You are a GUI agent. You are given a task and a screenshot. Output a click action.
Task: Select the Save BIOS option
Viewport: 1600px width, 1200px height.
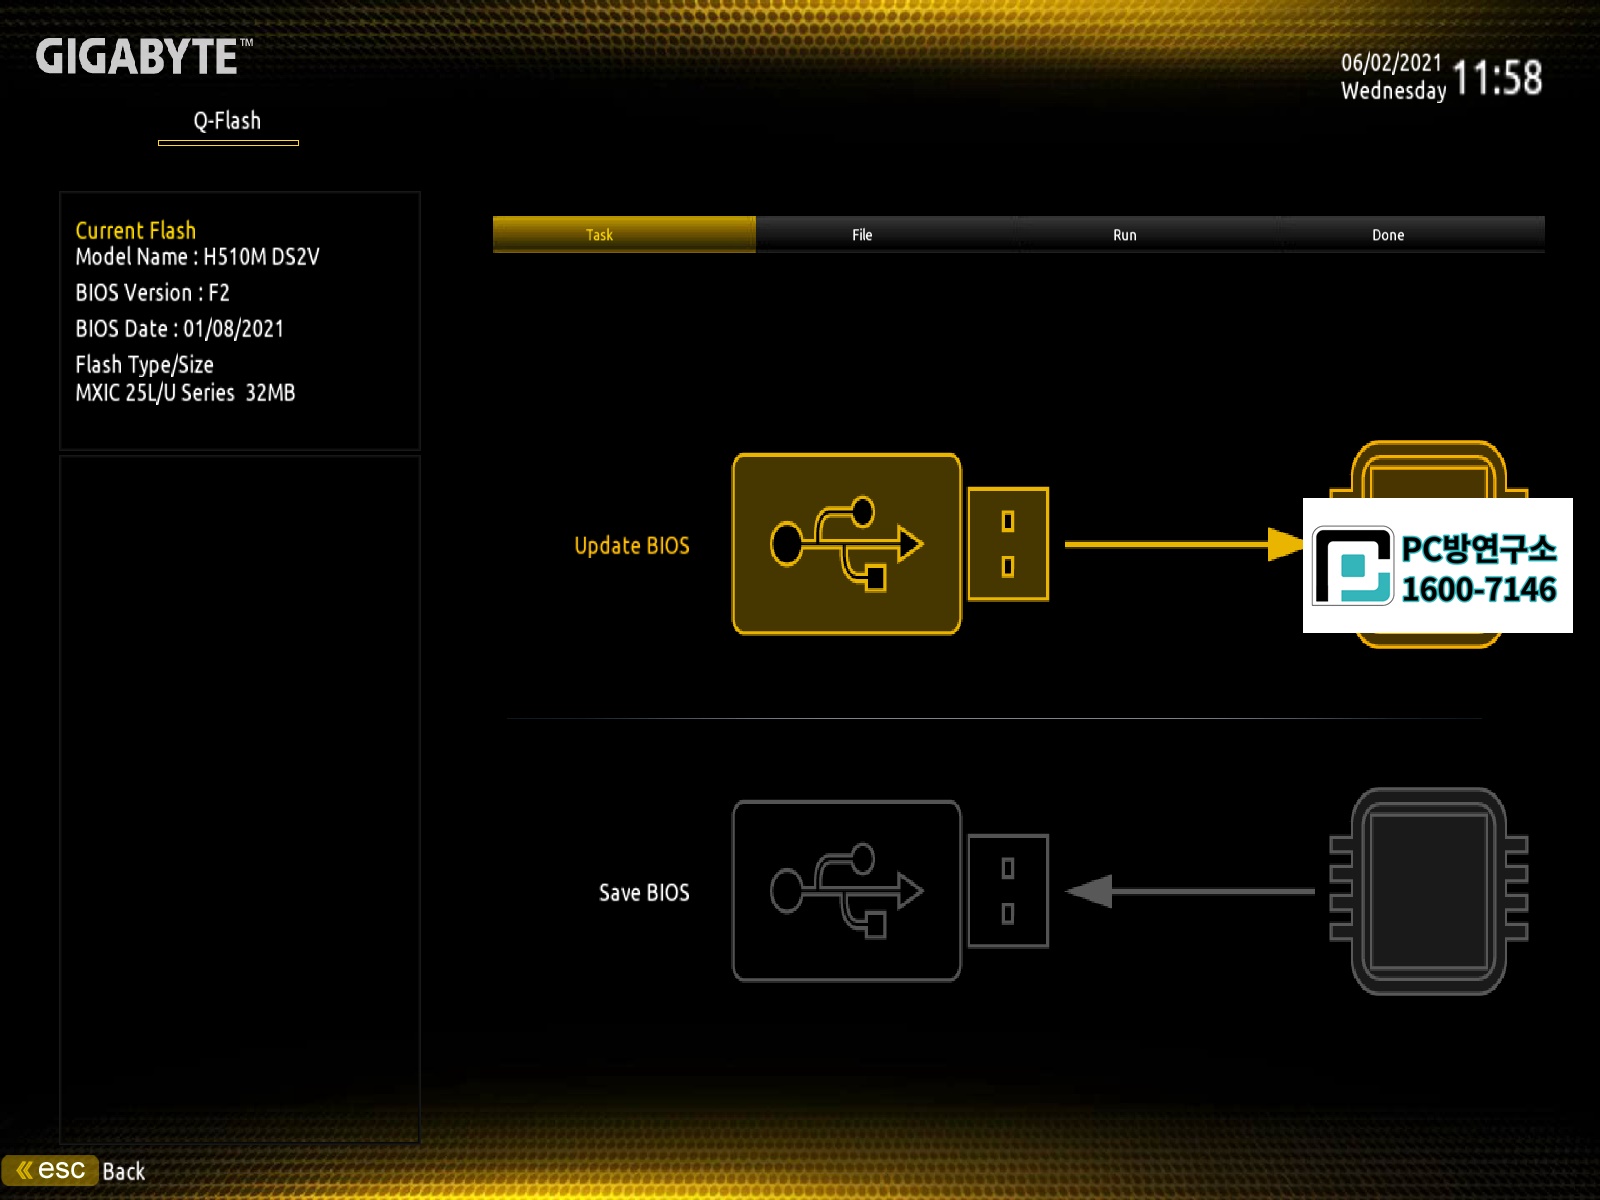pyautogui.click(x=644, y=892)
